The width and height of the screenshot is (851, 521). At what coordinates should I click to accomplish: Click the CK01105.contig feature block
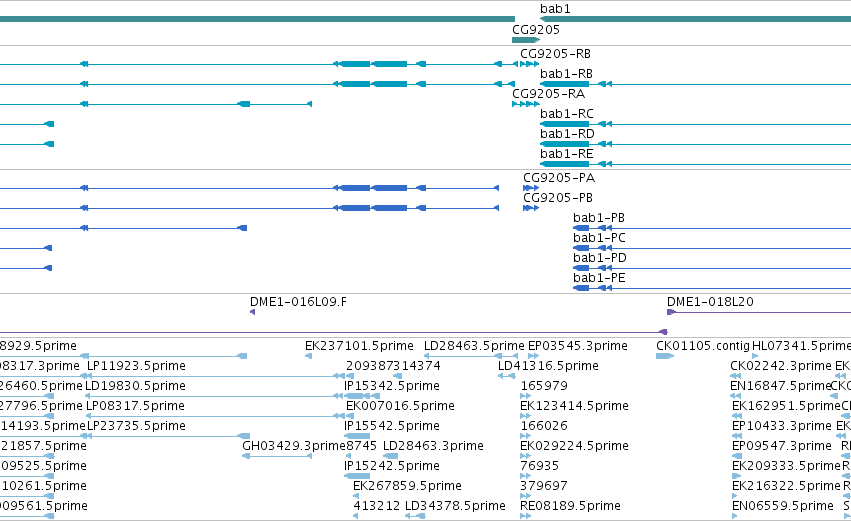664,356
